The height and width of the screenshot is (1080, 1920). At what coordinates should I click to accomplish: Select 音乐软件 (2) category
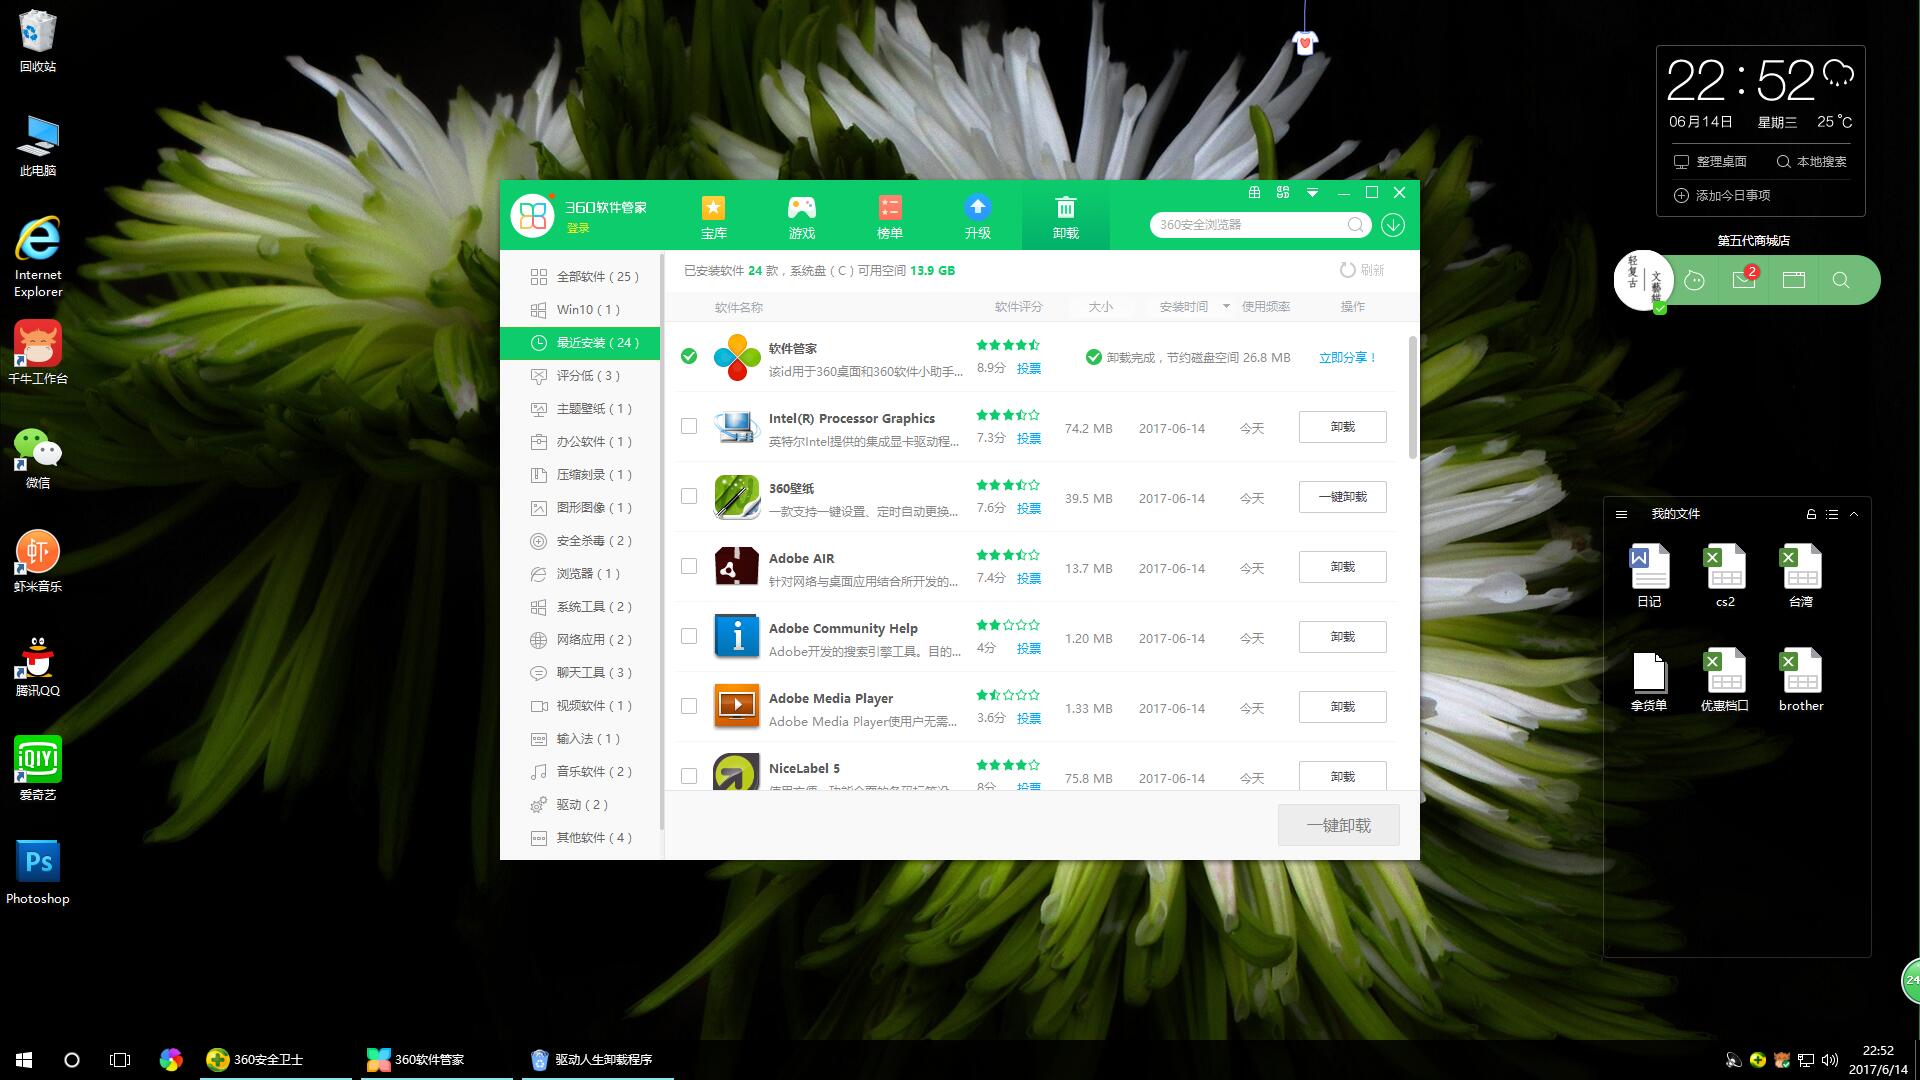581,771
